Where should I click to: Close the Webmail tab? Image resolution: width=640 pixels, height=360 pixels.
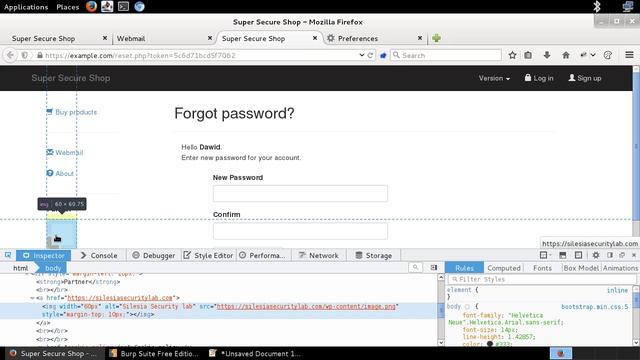point(210,38)
